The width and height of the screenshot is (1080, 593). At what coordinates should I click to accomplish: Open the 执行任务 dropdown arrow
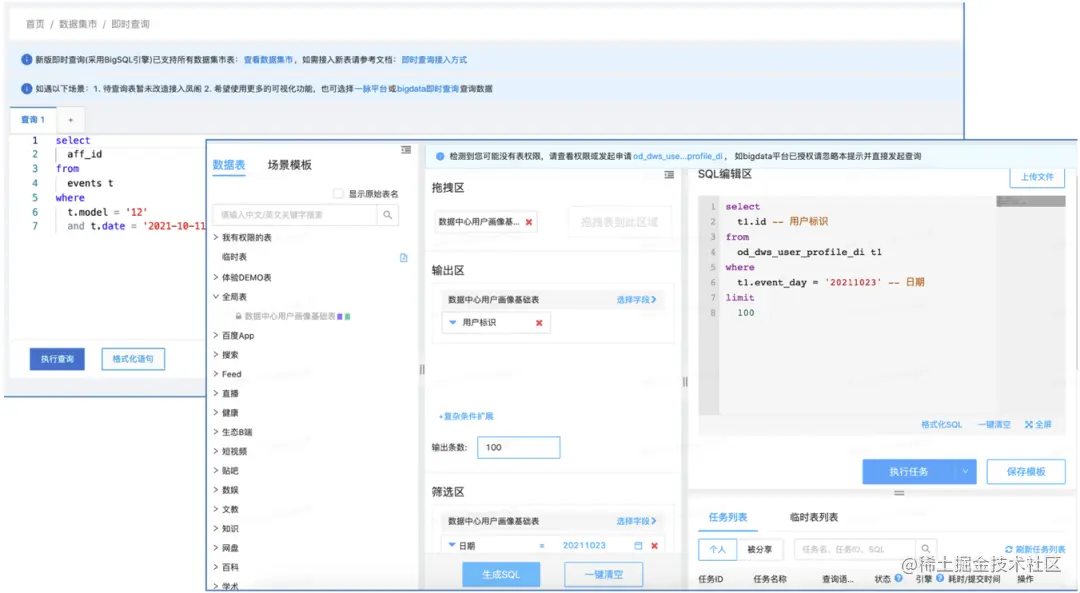click(x=962, y=471)
